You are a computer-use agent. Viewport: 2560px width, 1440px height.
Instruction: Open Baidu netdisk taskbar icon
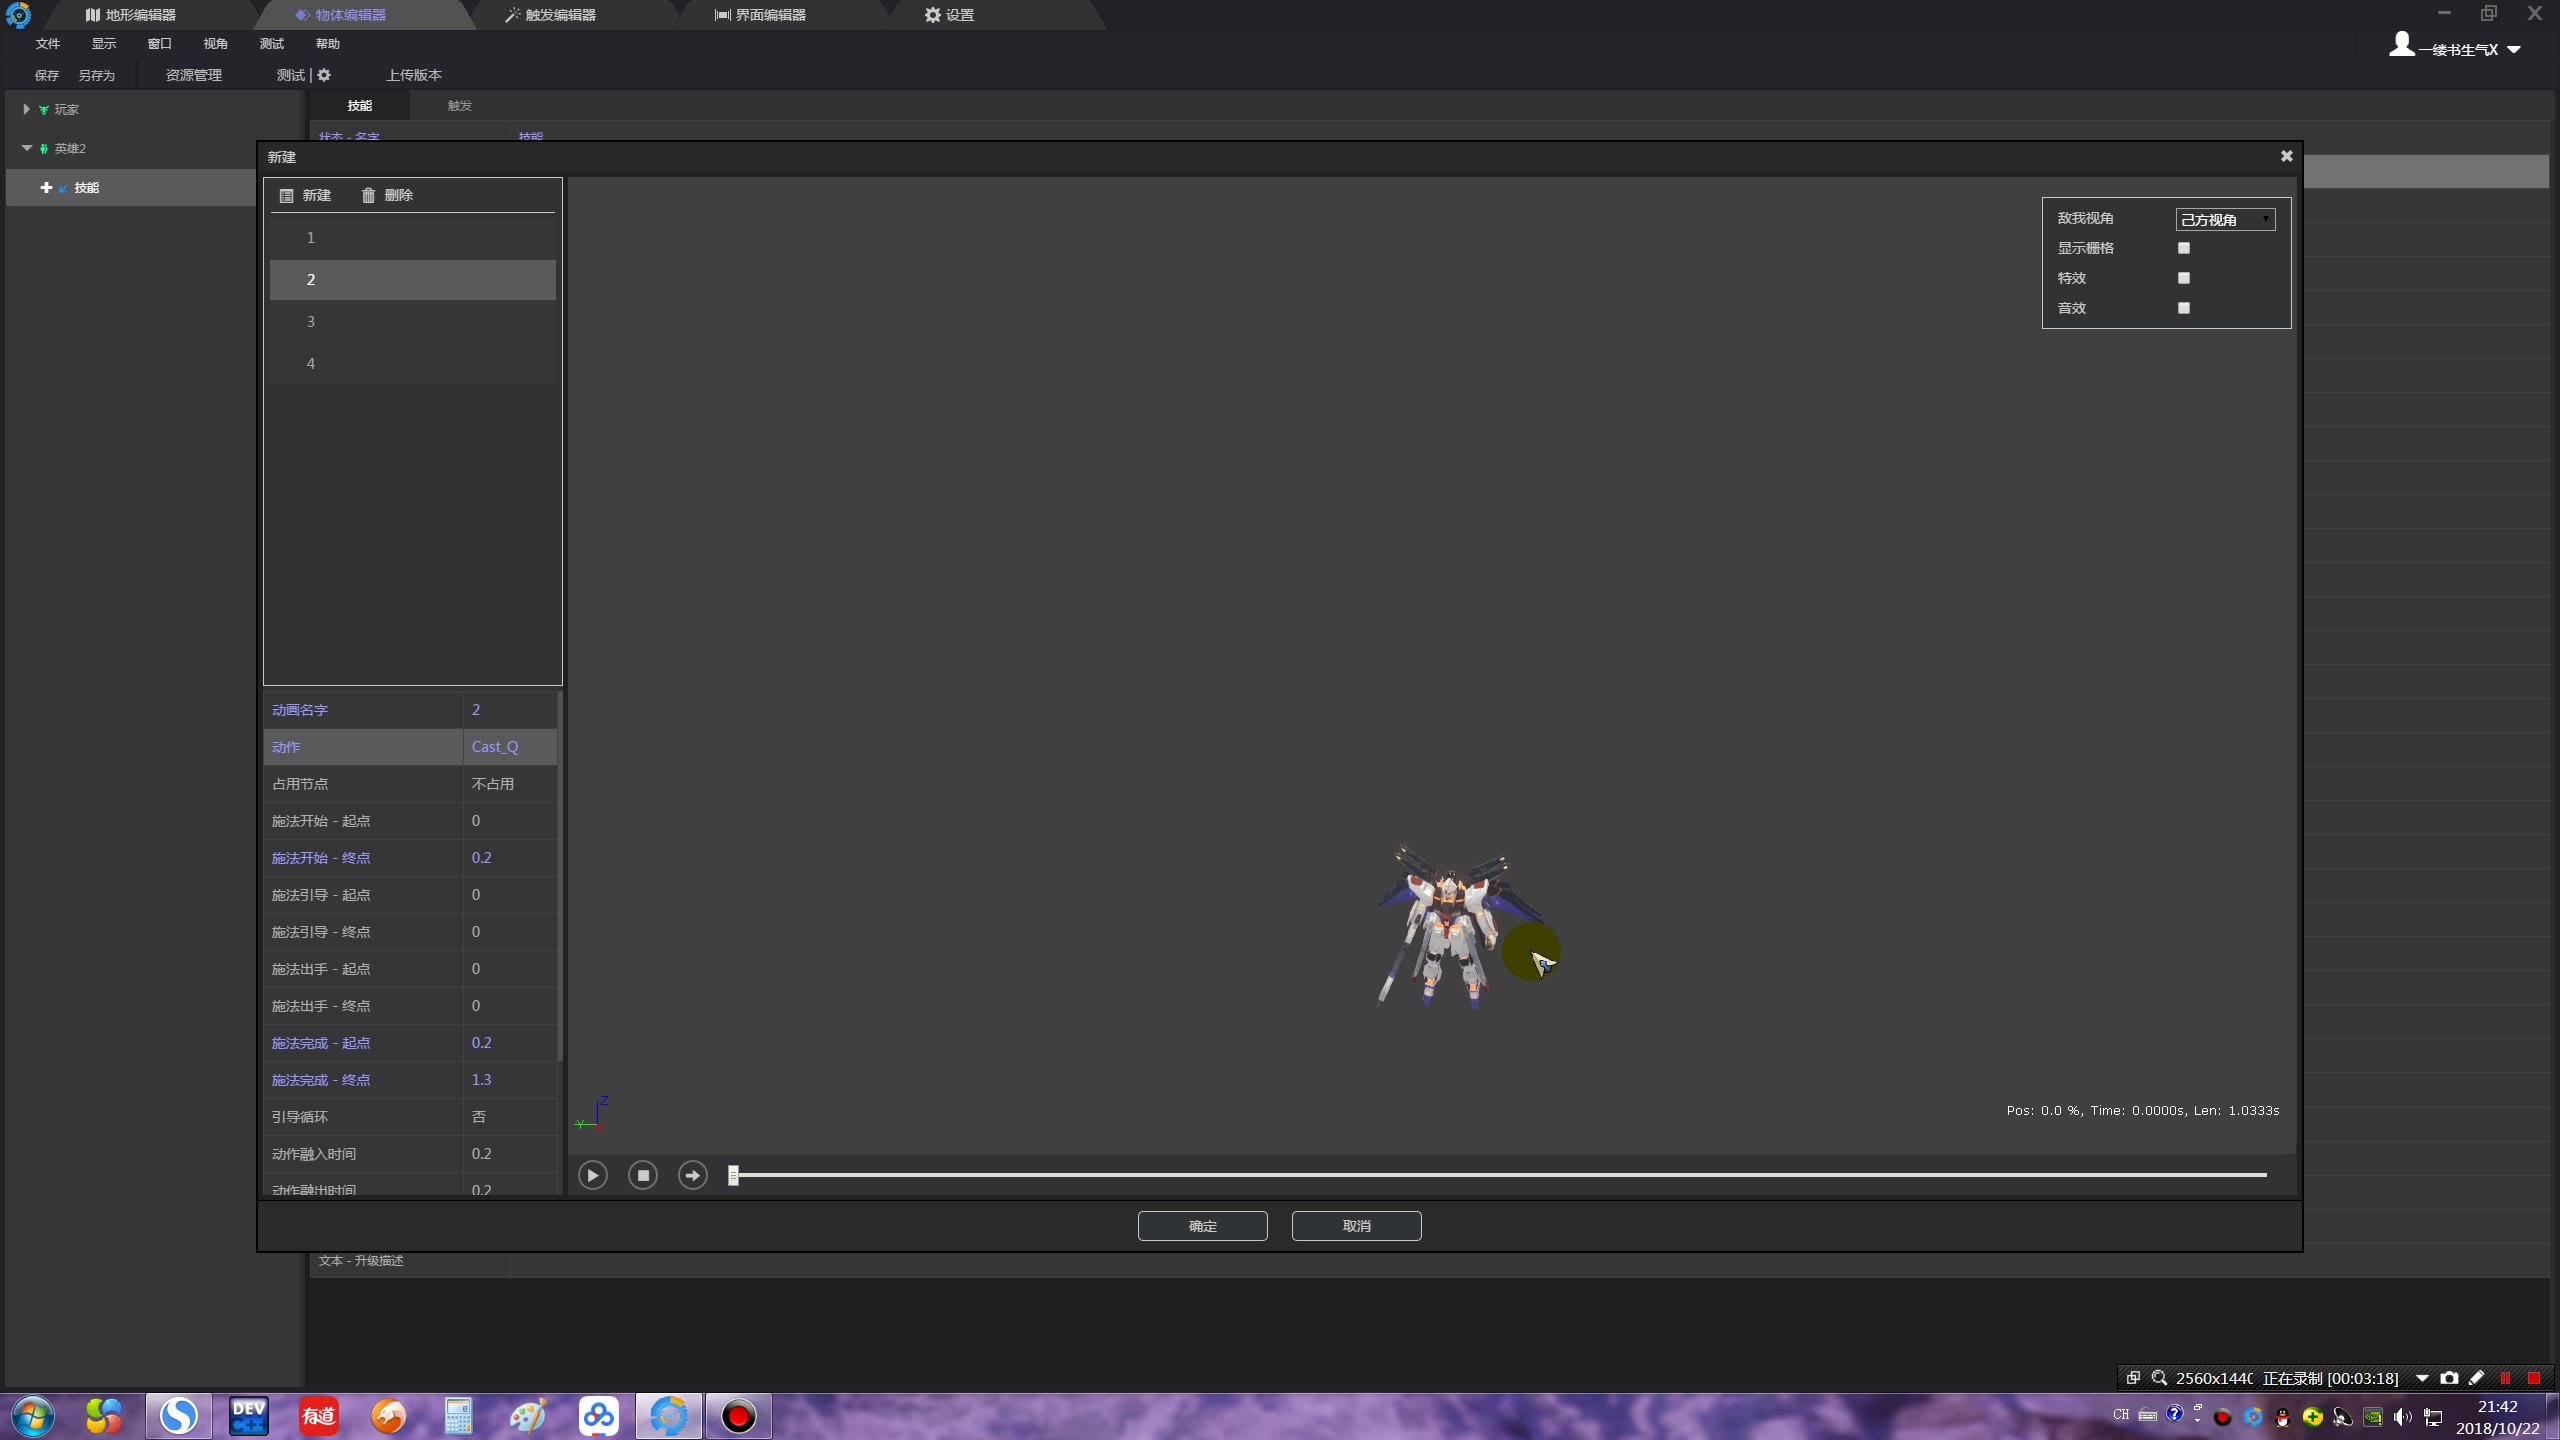point(598,1417)
